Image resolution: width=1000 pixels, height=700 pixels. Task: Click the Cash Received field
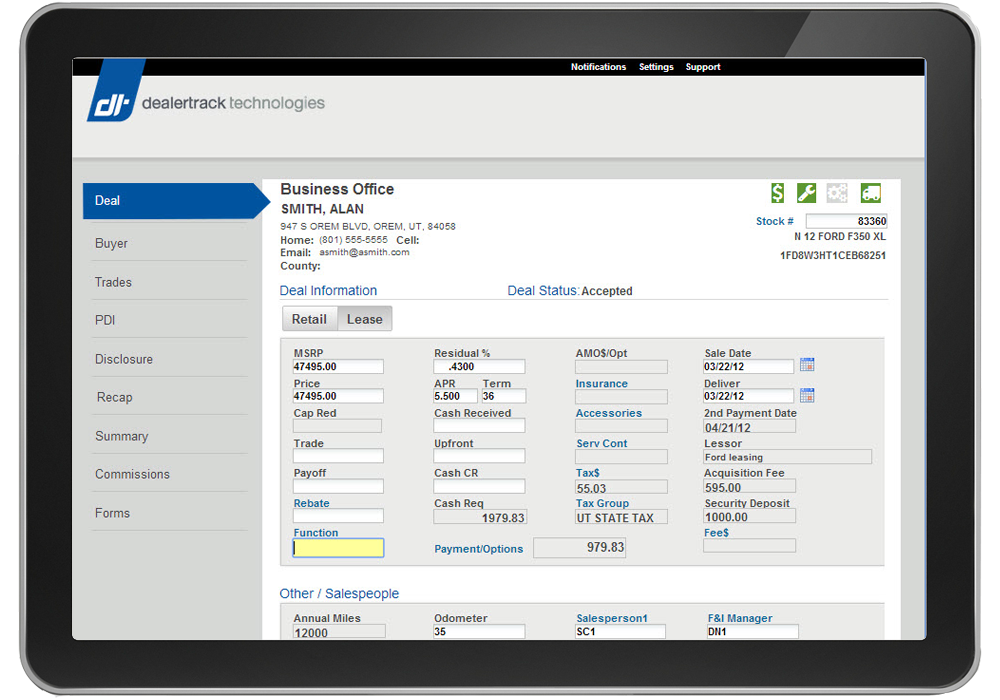coord(479,426)
